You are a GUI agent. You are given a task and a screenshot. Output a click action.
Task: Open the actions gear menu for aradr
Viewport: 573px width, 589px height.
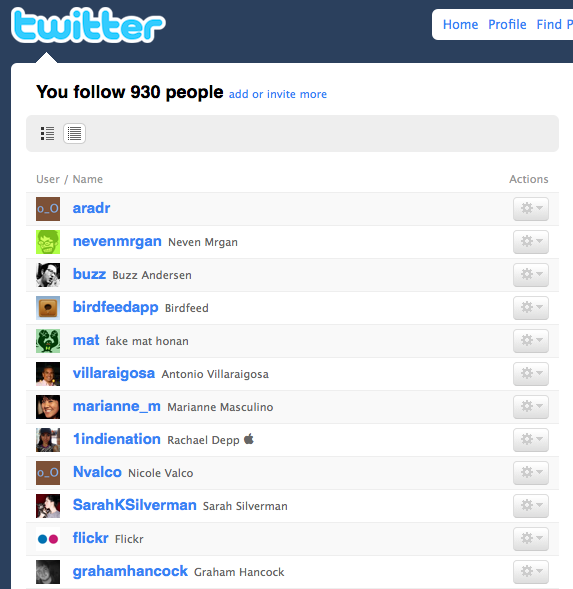pyautogui.click(x=531, y=208)
